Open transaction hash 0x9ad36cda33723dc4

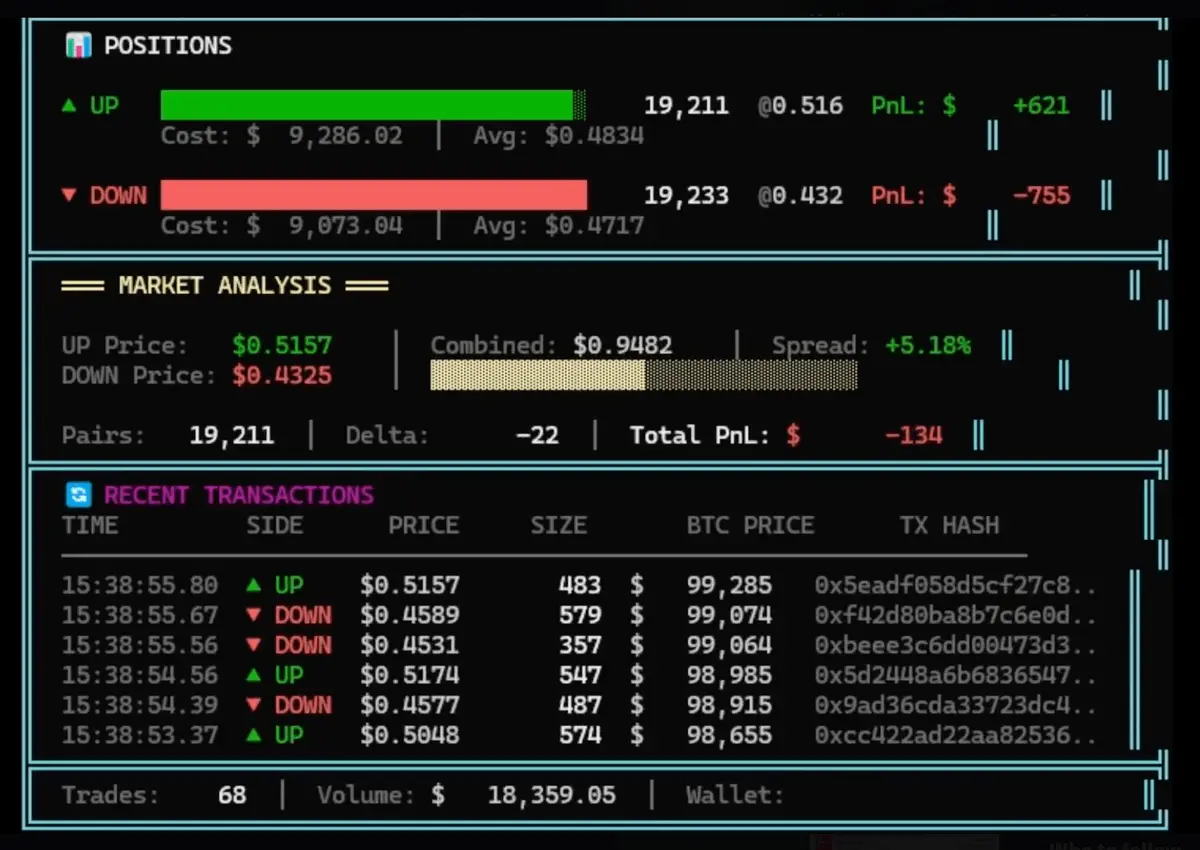(x=956, y=705)
